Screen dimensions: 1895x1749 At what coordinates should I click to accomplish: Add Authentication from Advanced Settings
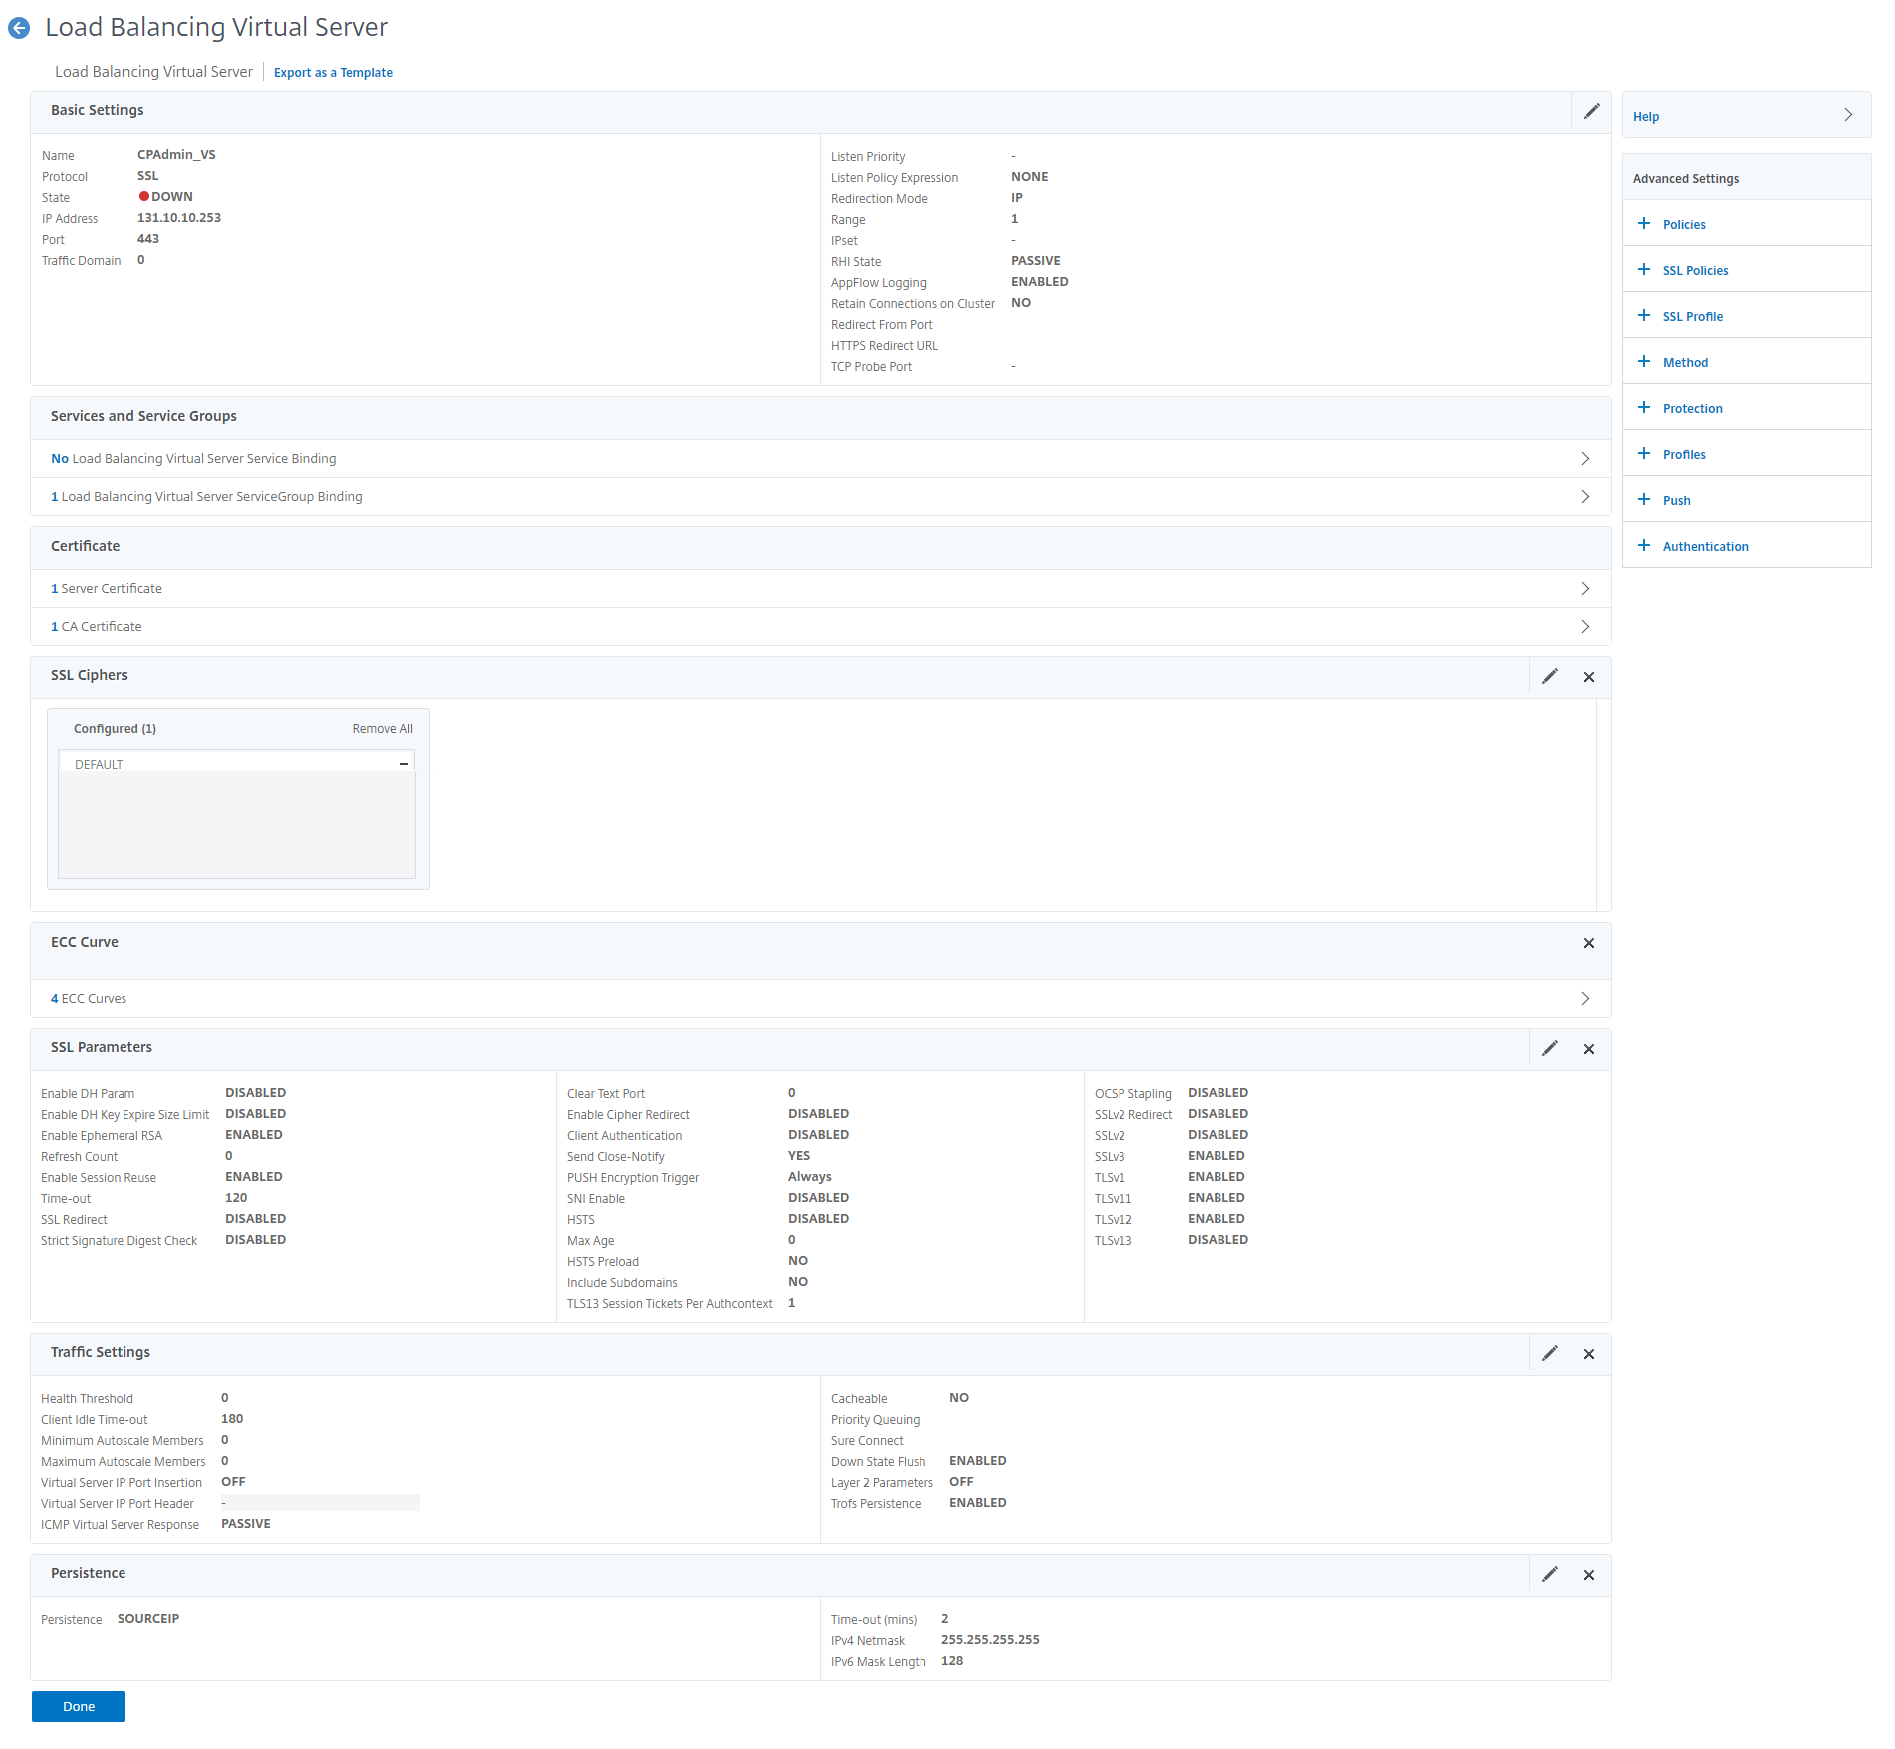point(1704,546)
